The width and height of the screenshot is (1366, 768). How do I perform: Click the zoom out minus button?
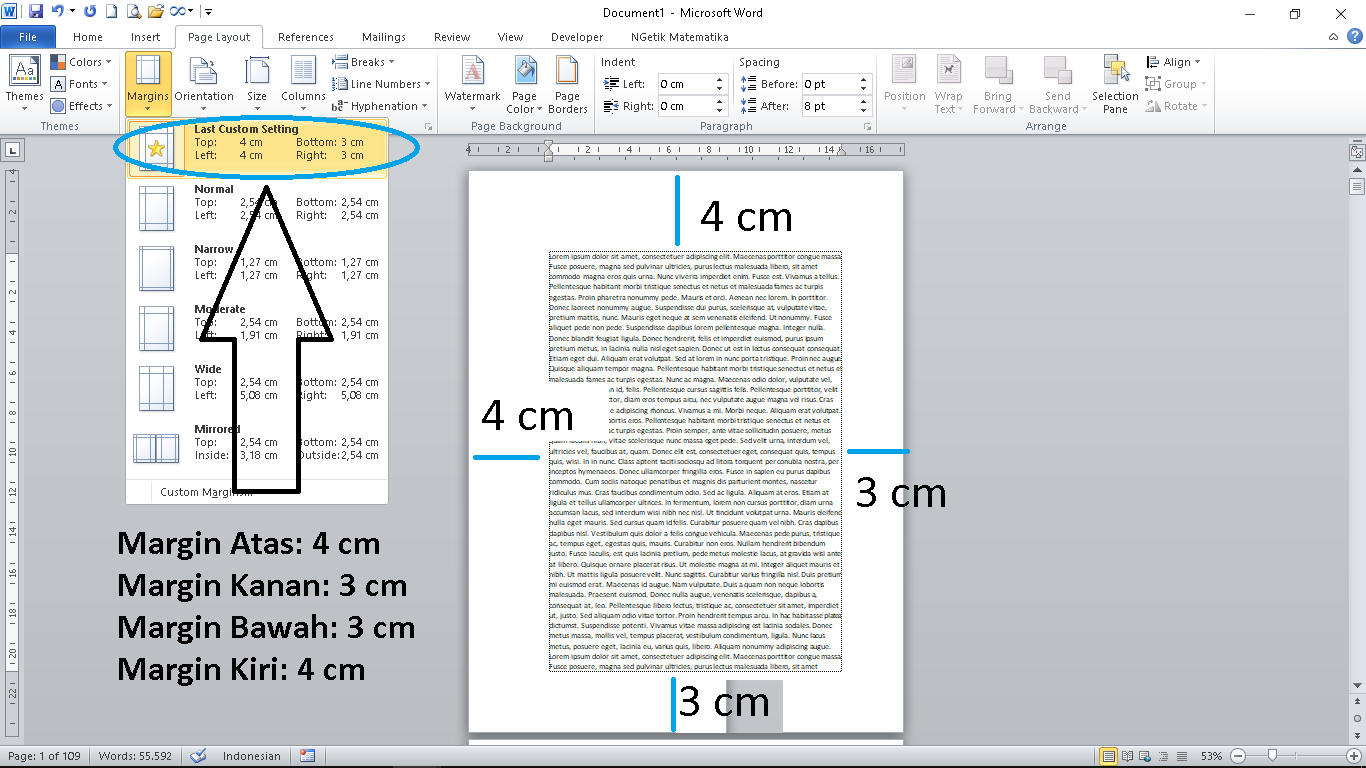(1239, 756)
